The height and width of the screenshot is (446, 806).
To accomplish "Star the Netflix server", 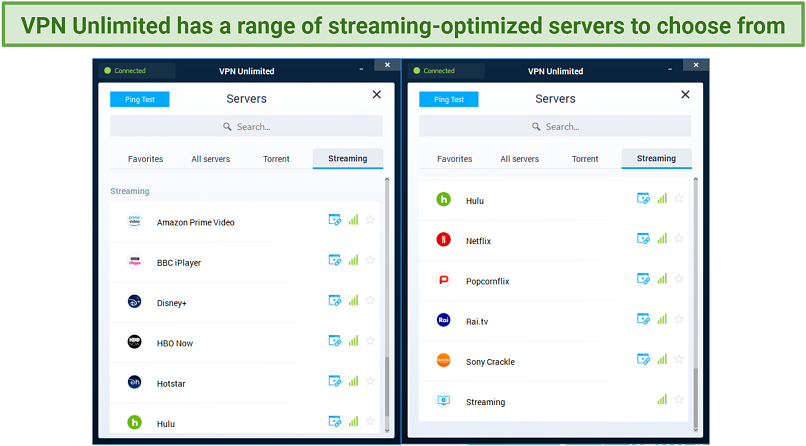I will click(679, 238).
